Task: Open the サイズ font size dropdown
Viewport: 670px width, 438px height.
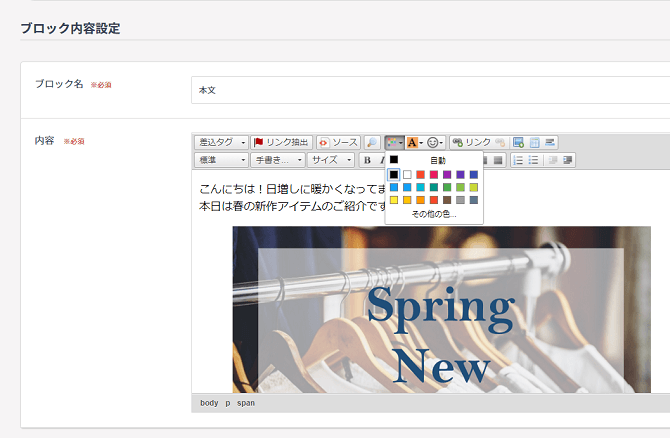Action: point(330,160)
